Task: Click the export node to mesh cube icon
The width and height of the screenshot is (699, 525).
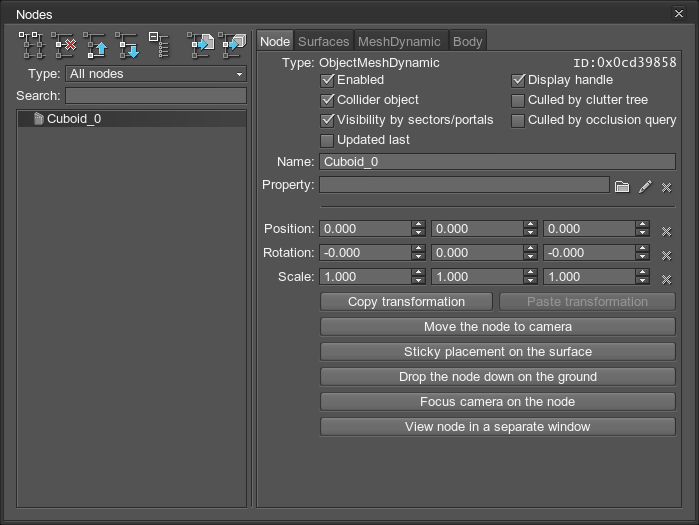Action: click(x=233, y=43)
